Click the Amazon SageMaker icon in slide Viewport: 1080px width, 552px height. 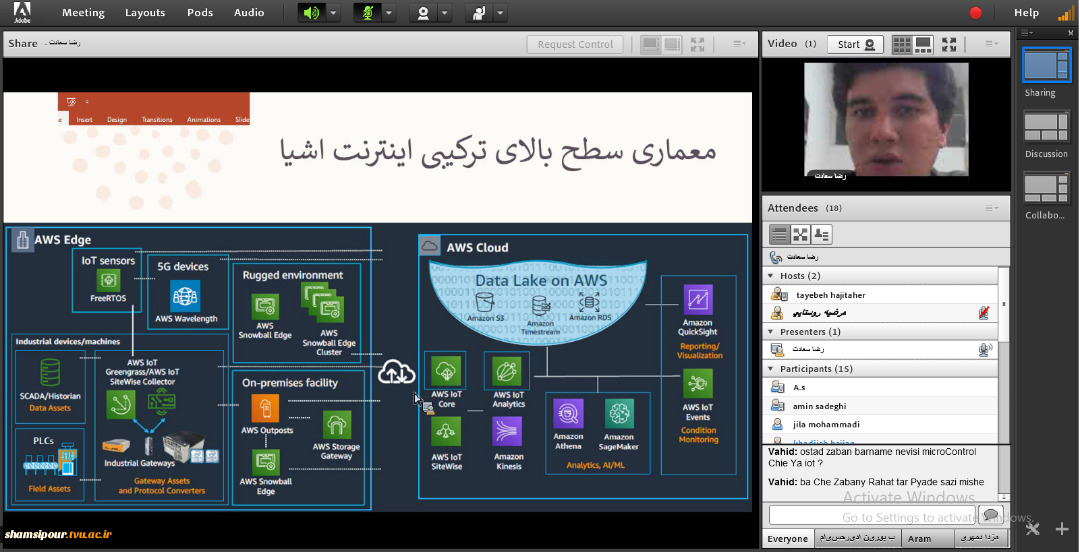(619, 413)
